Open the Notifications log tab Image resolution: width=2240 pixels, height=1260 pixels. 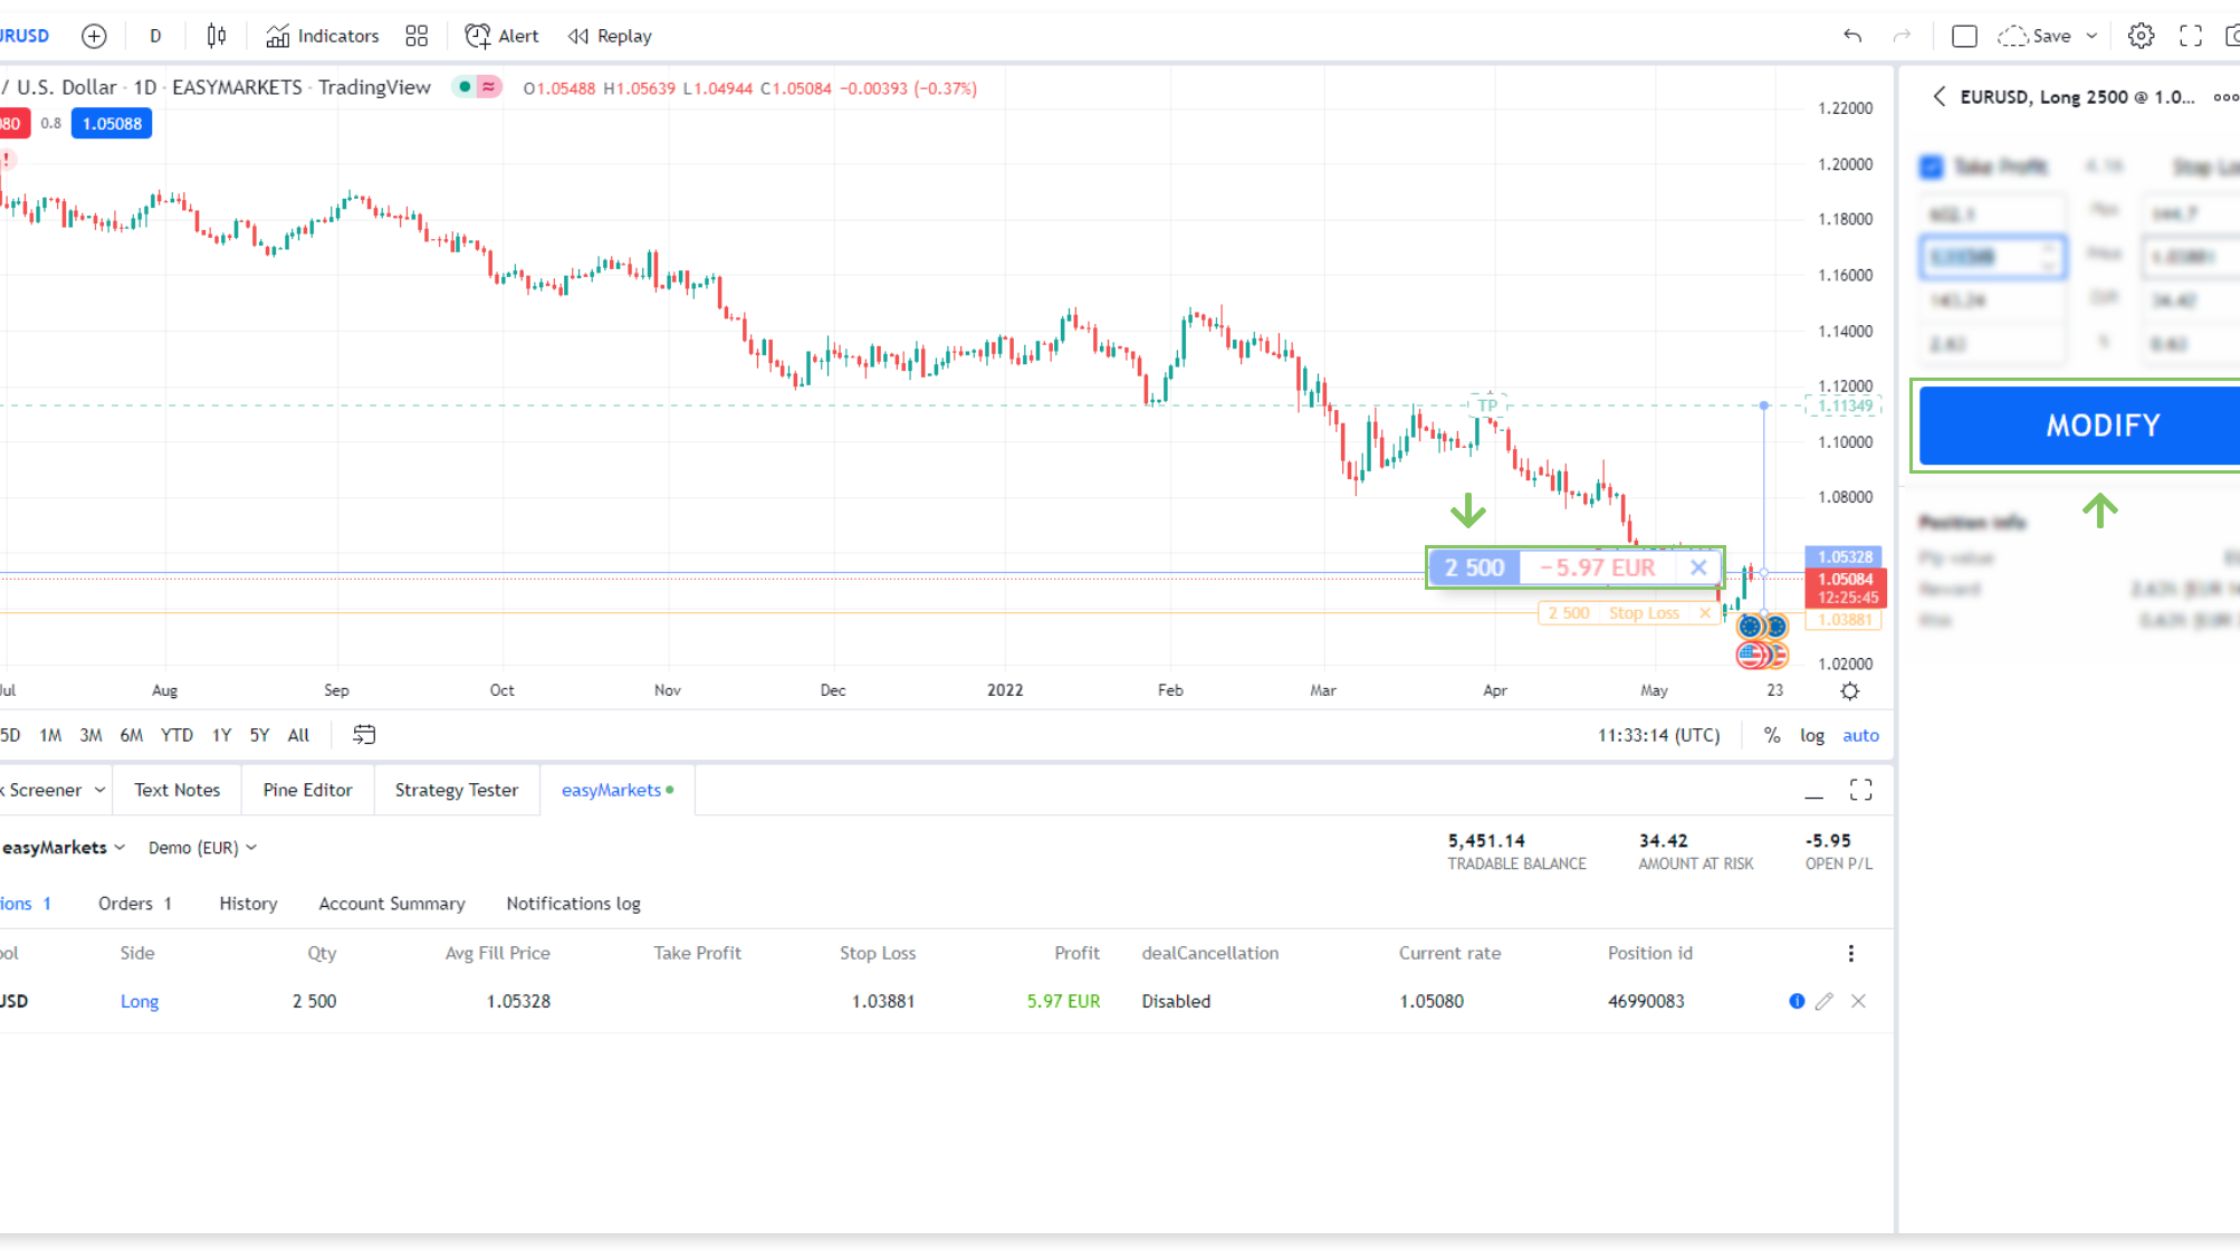tap(573, 904)
